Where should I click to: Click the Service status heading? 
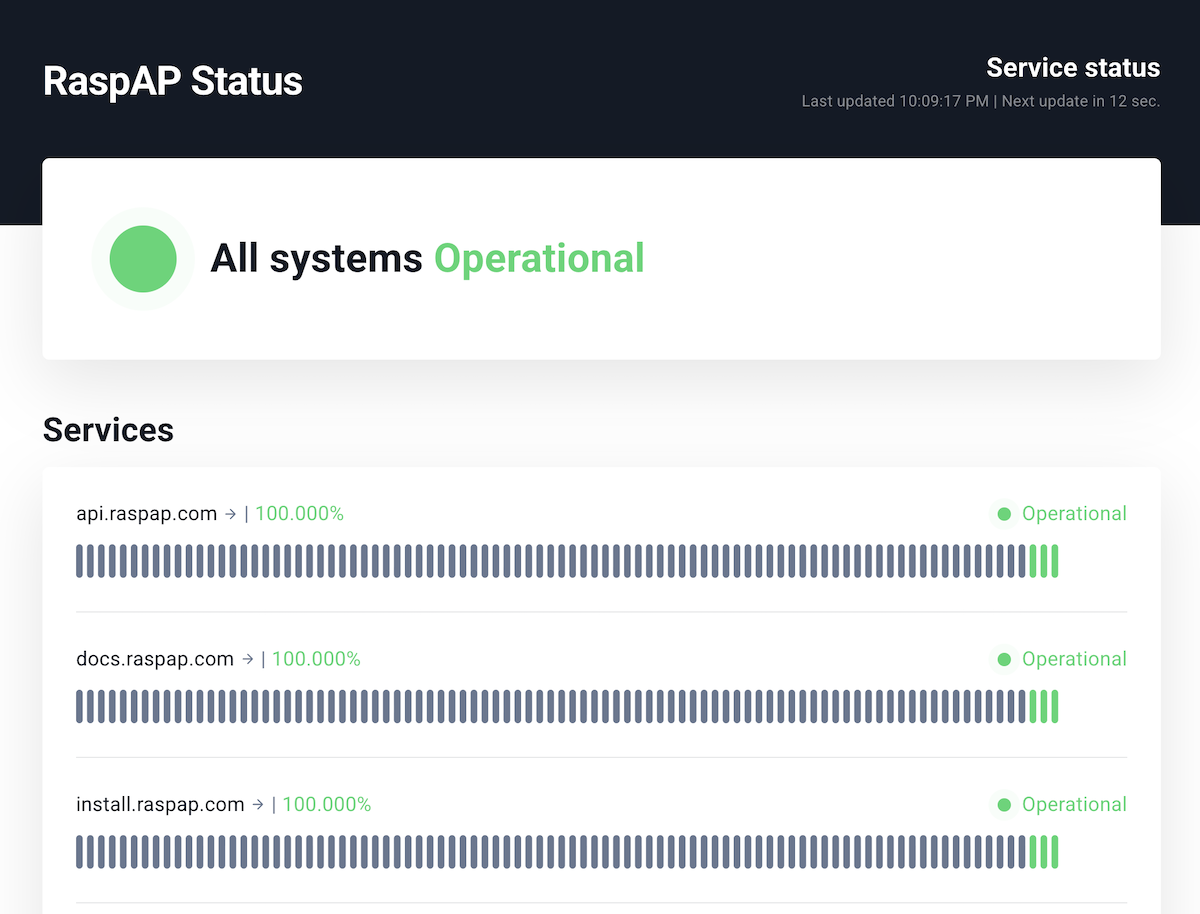(1073, 68)
